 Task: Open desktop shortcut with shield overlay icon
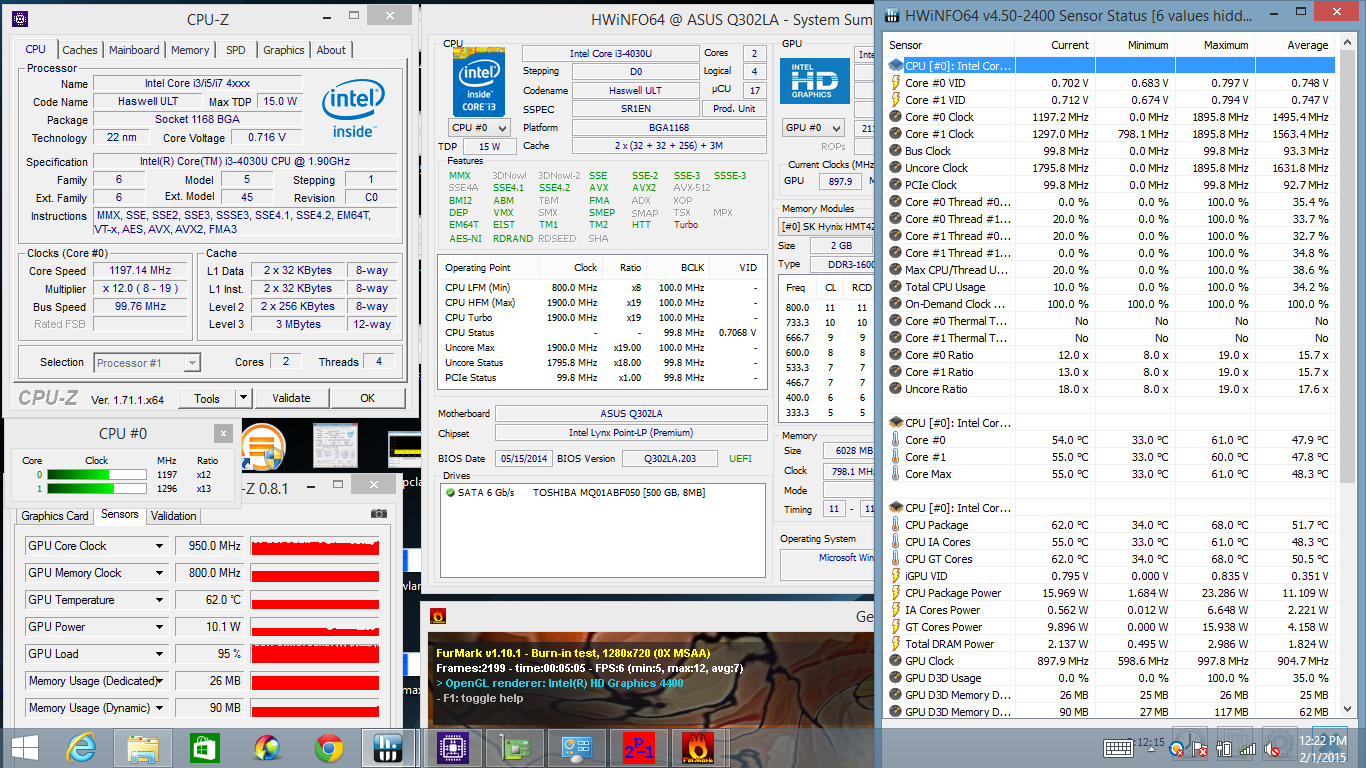pos(265,448)
